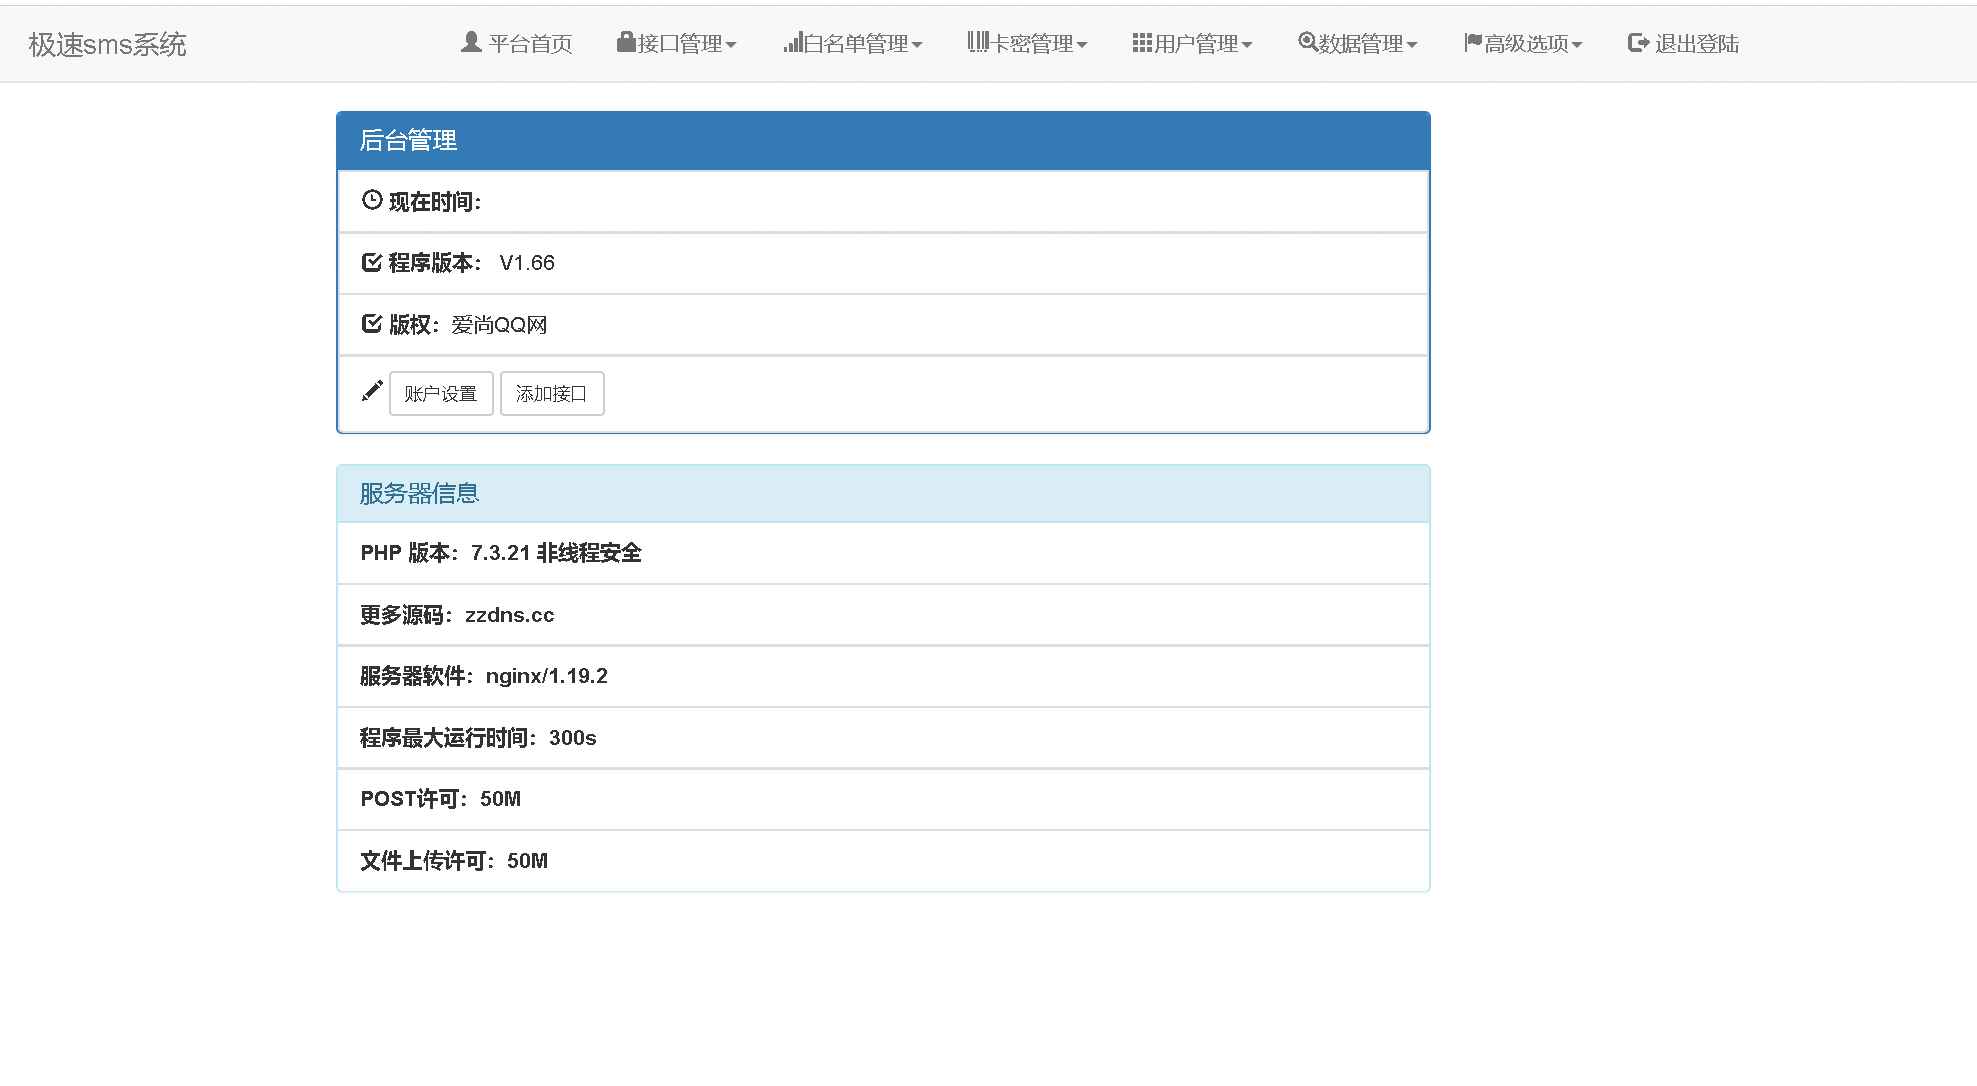The height and width of the screenshot is (1086, 1977).
Task: Open the 平台首页 menu item
Action: pos(516,43)
